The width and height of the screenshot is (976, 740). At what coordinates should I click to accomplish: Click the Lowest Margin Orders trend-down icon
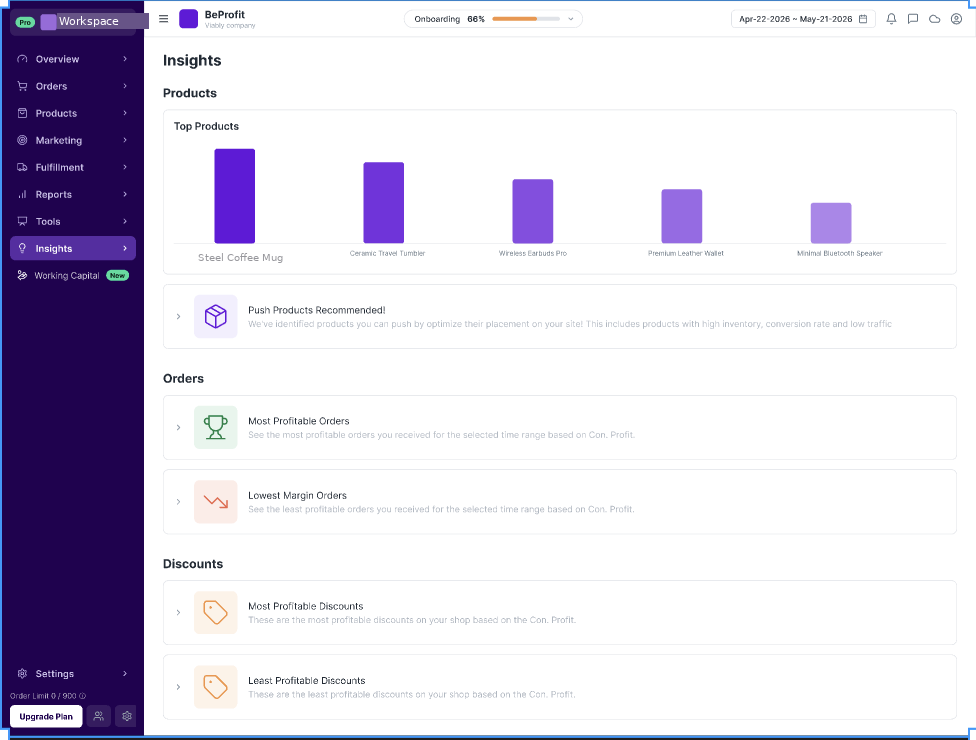coord(215,502)
